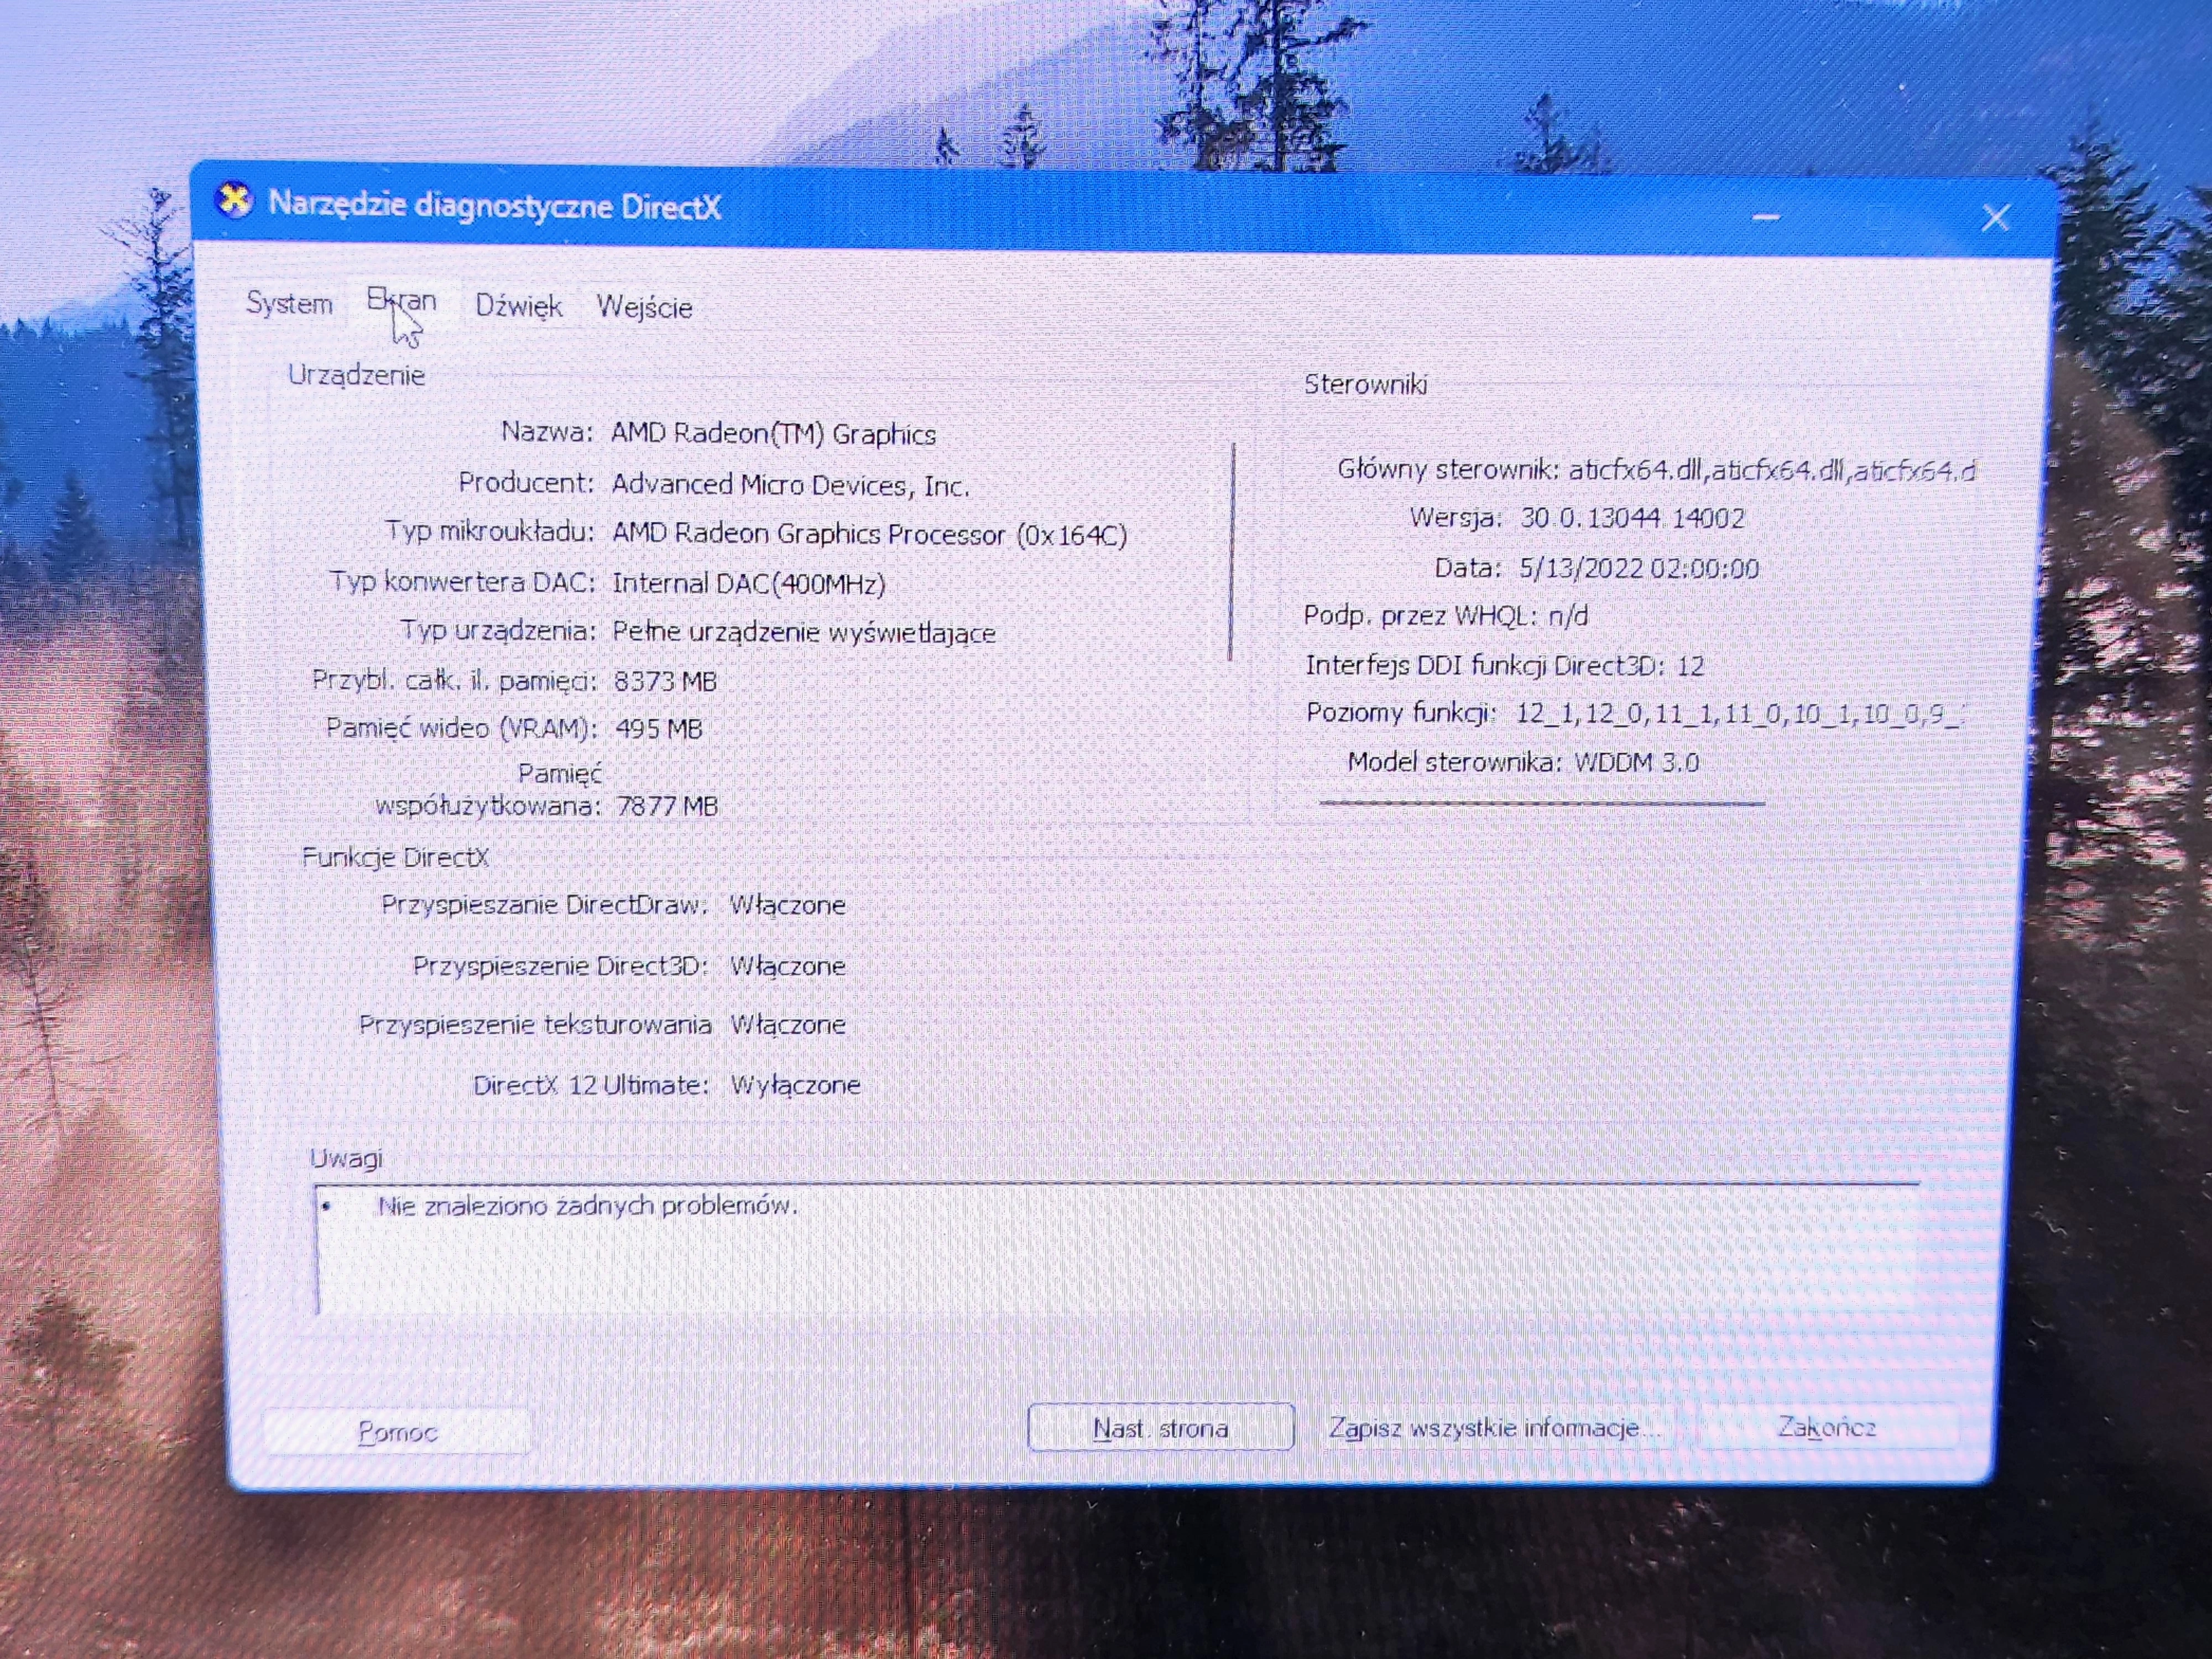Click 'Przyspieszenie teksturowania' status Włączone
The image size is (2212, 1659).
(788, 1024)
